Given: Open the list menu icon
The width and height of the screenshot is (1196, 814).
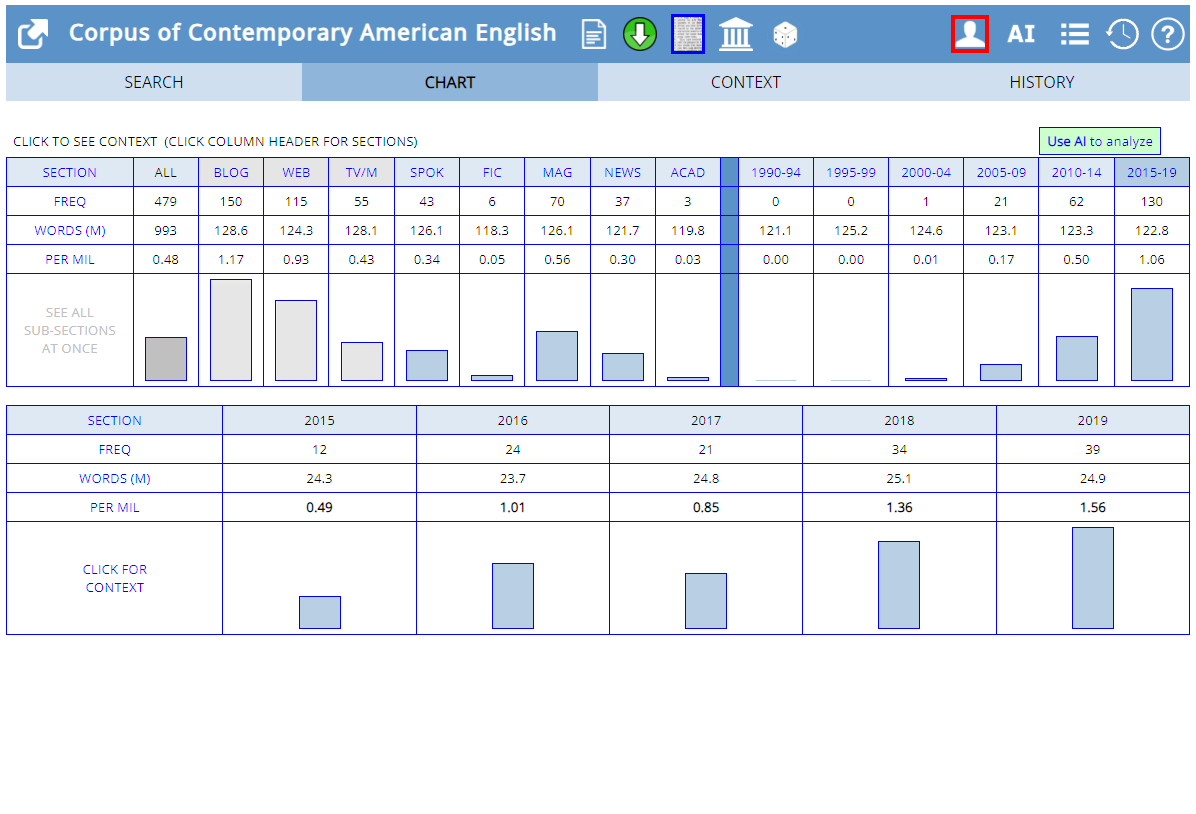Looking at the screenshot, I should [1074, 35].
